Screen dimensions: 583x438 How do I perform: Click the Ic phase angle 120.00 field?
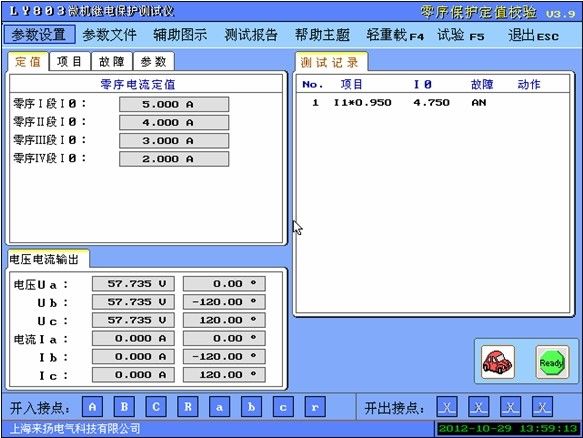tap(224, 375)
